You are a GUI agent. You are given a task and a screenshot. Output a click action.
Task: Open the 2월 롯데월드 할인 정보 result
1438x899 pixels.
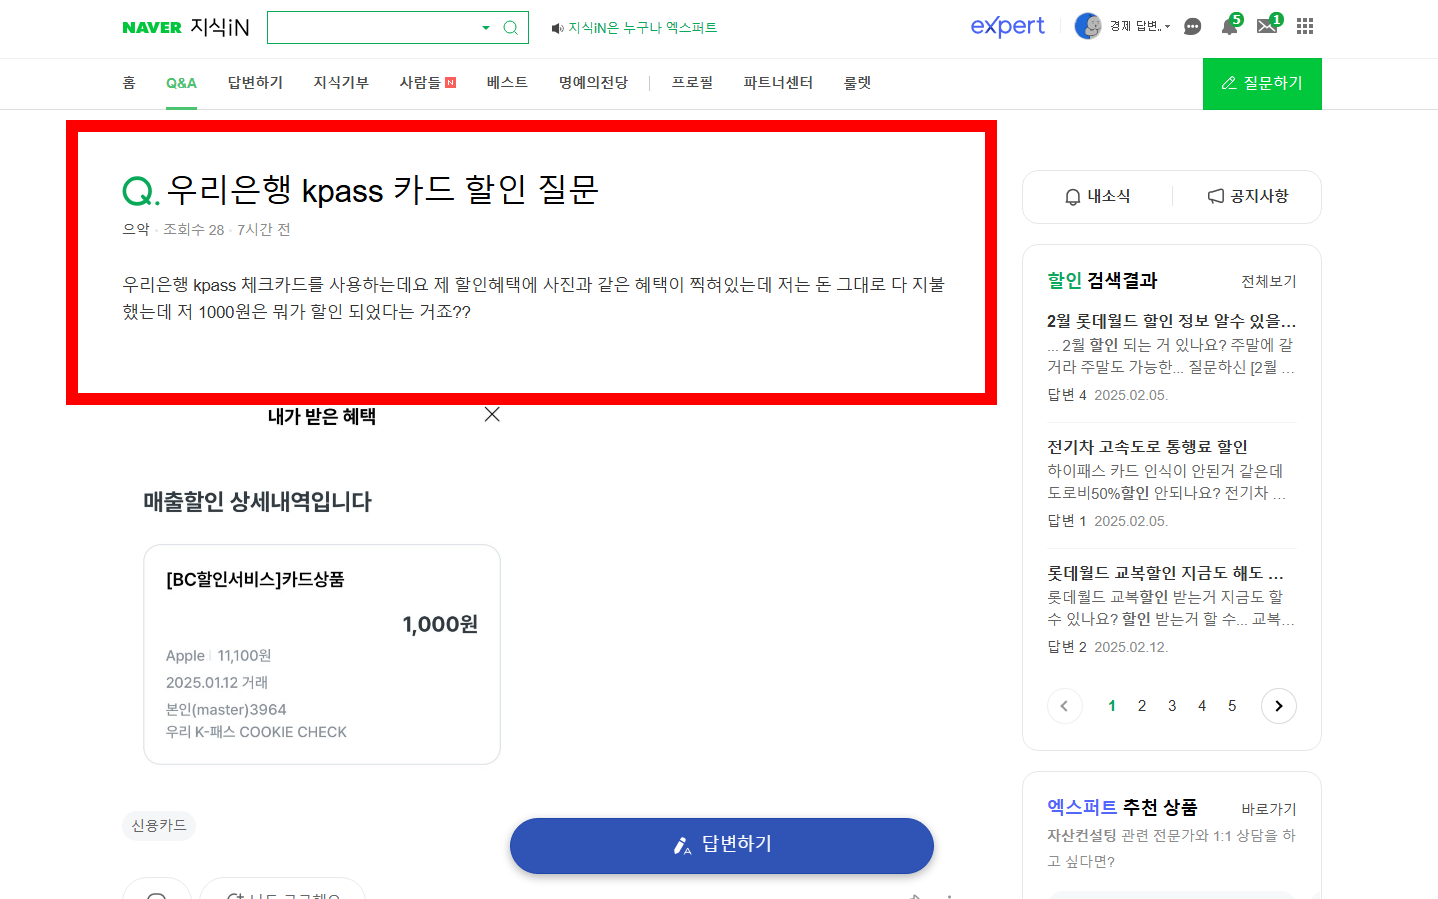1171,321
